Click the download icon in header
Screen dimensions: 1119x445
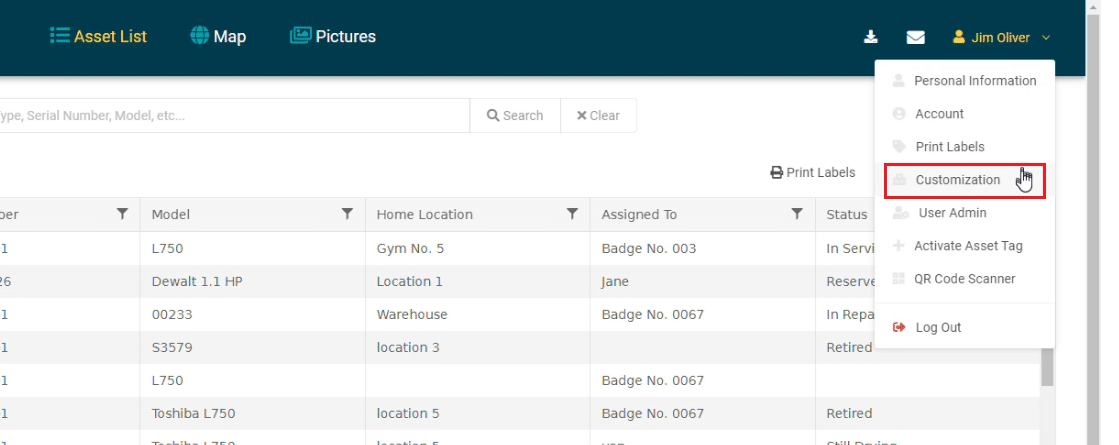coord(871,37)
